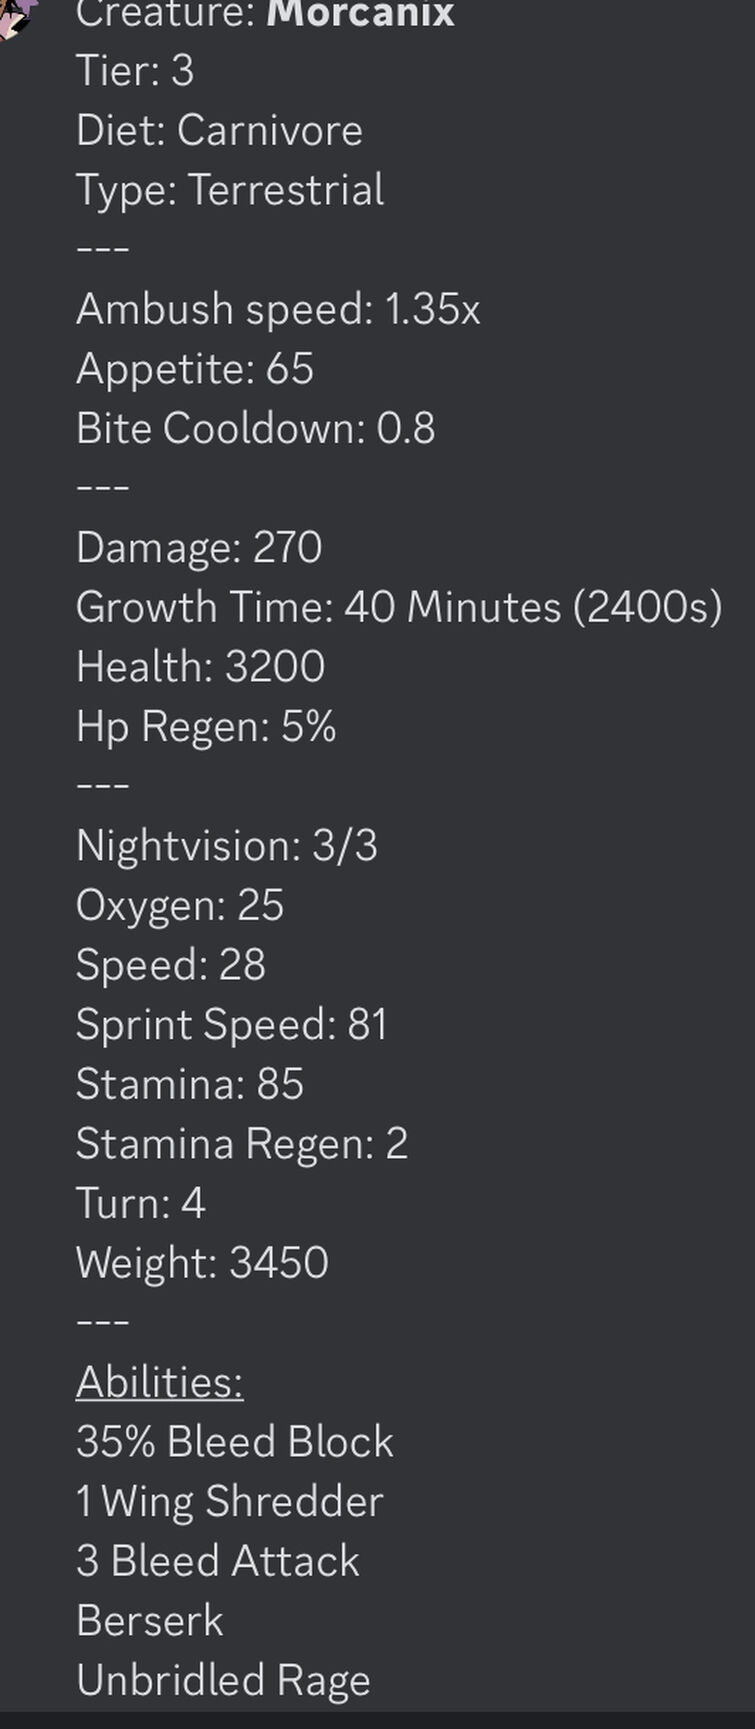The height and width of the screenshot is (1729, 755).
Task: Click the Bite Cooldown: 0.8 line
Action: tap(256, 428)
